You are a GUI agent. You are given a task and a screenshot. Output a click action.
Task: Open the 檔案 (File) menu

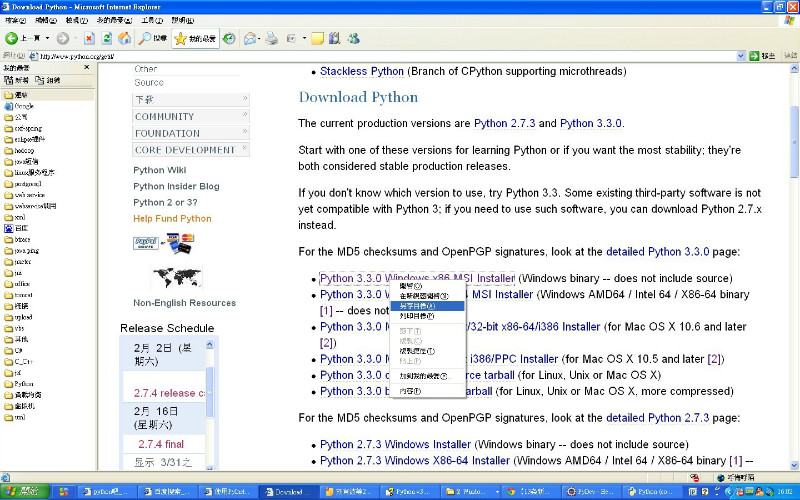pos(15,20)
